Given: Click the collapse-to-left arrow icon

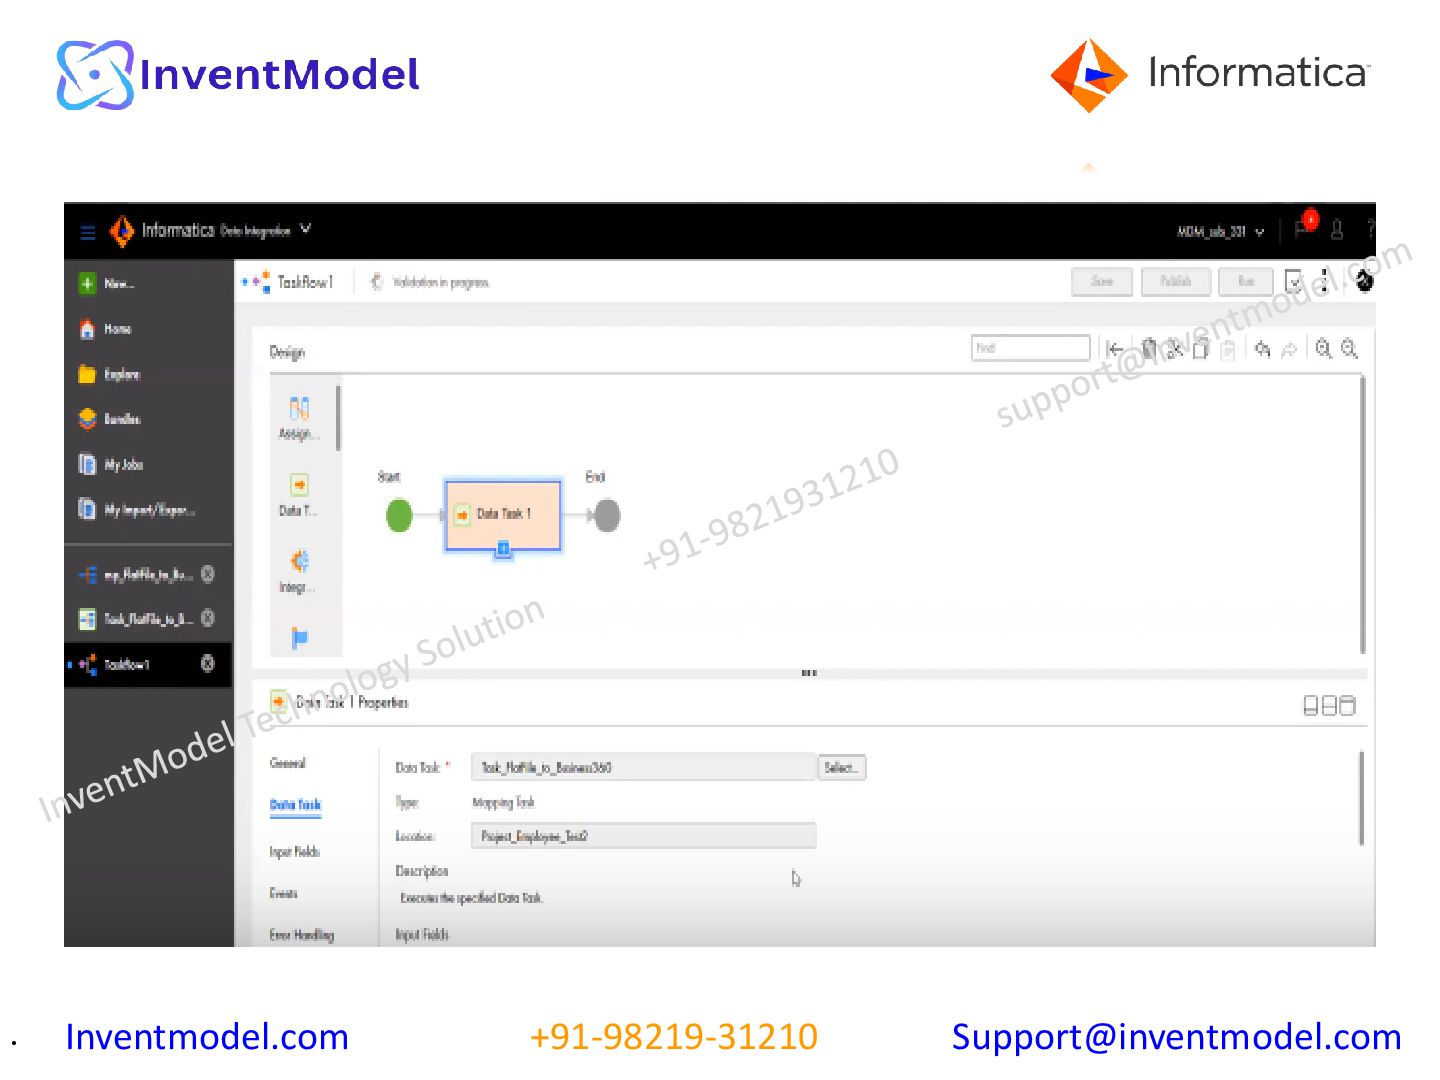Looking at the screenshot, I should (1115, 349).
